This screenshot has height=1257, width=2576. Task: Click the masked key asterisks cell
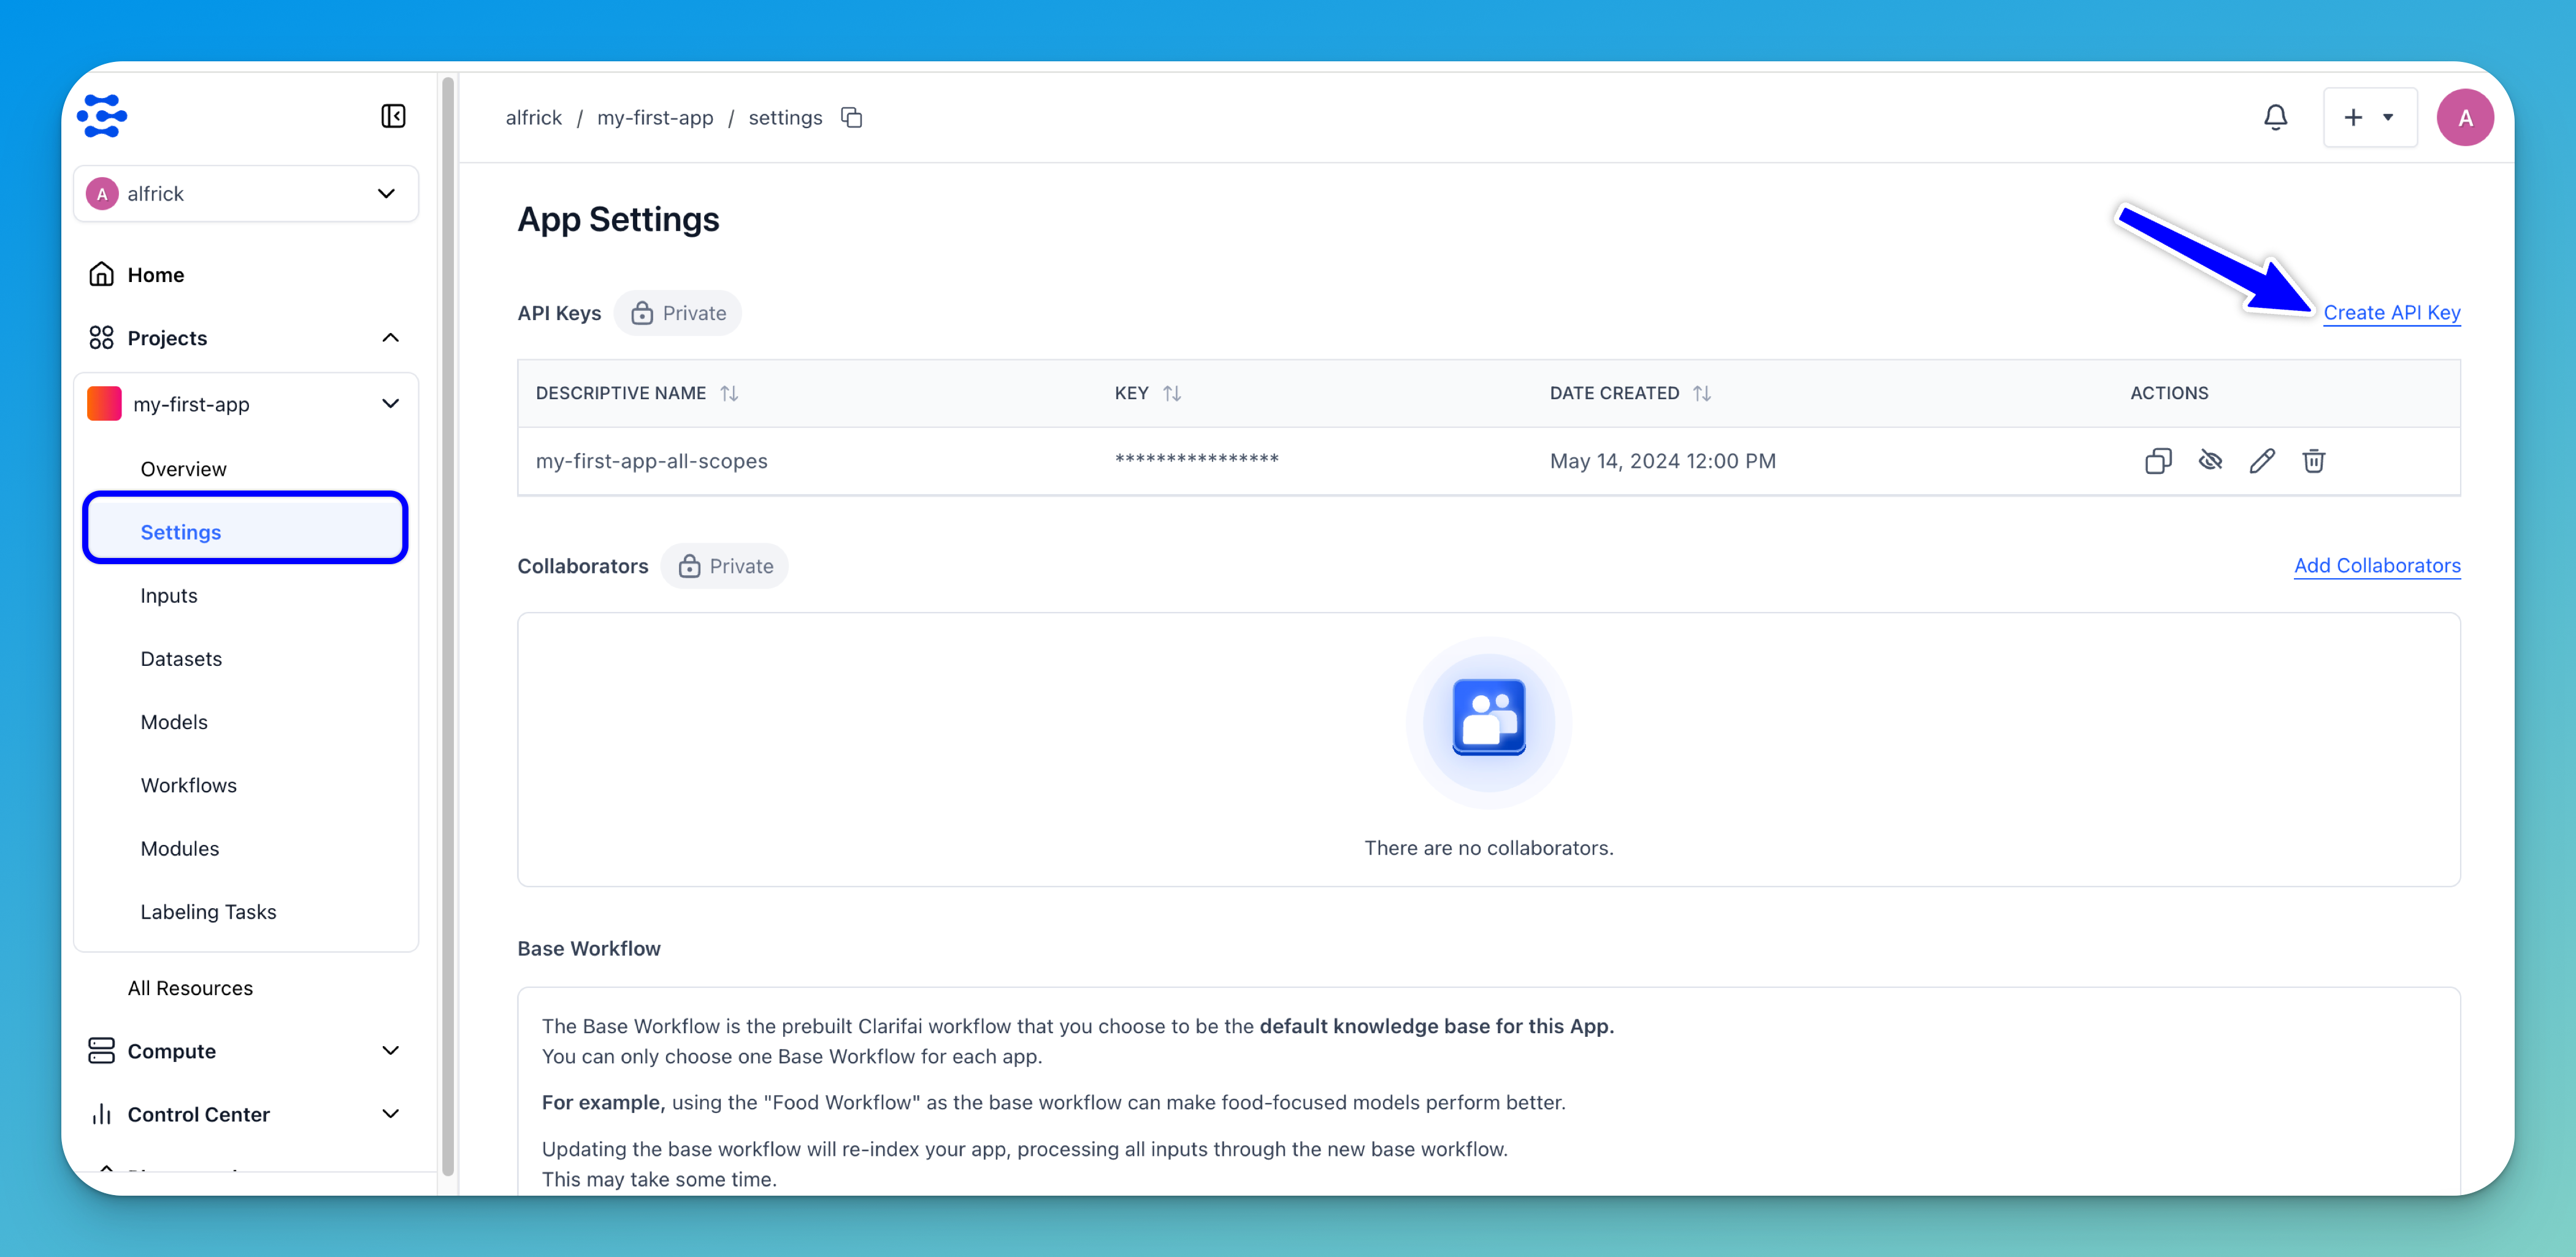point(1196,459)
